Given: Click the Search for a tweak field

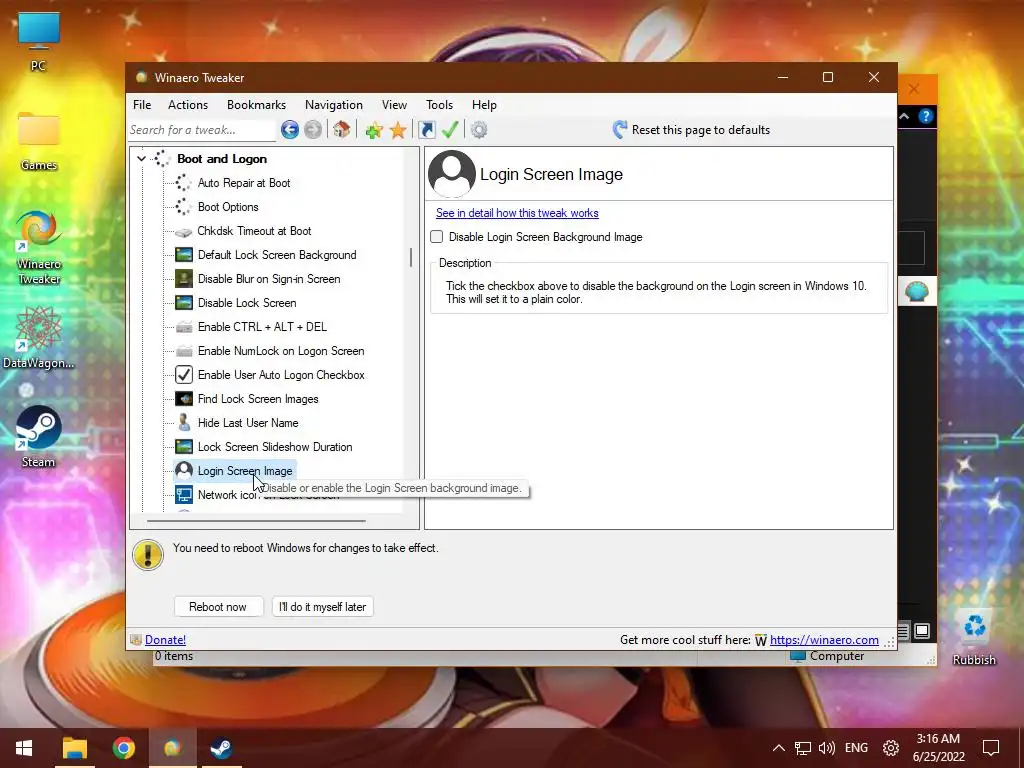Looking at the screenshot, I should (202, 130).
